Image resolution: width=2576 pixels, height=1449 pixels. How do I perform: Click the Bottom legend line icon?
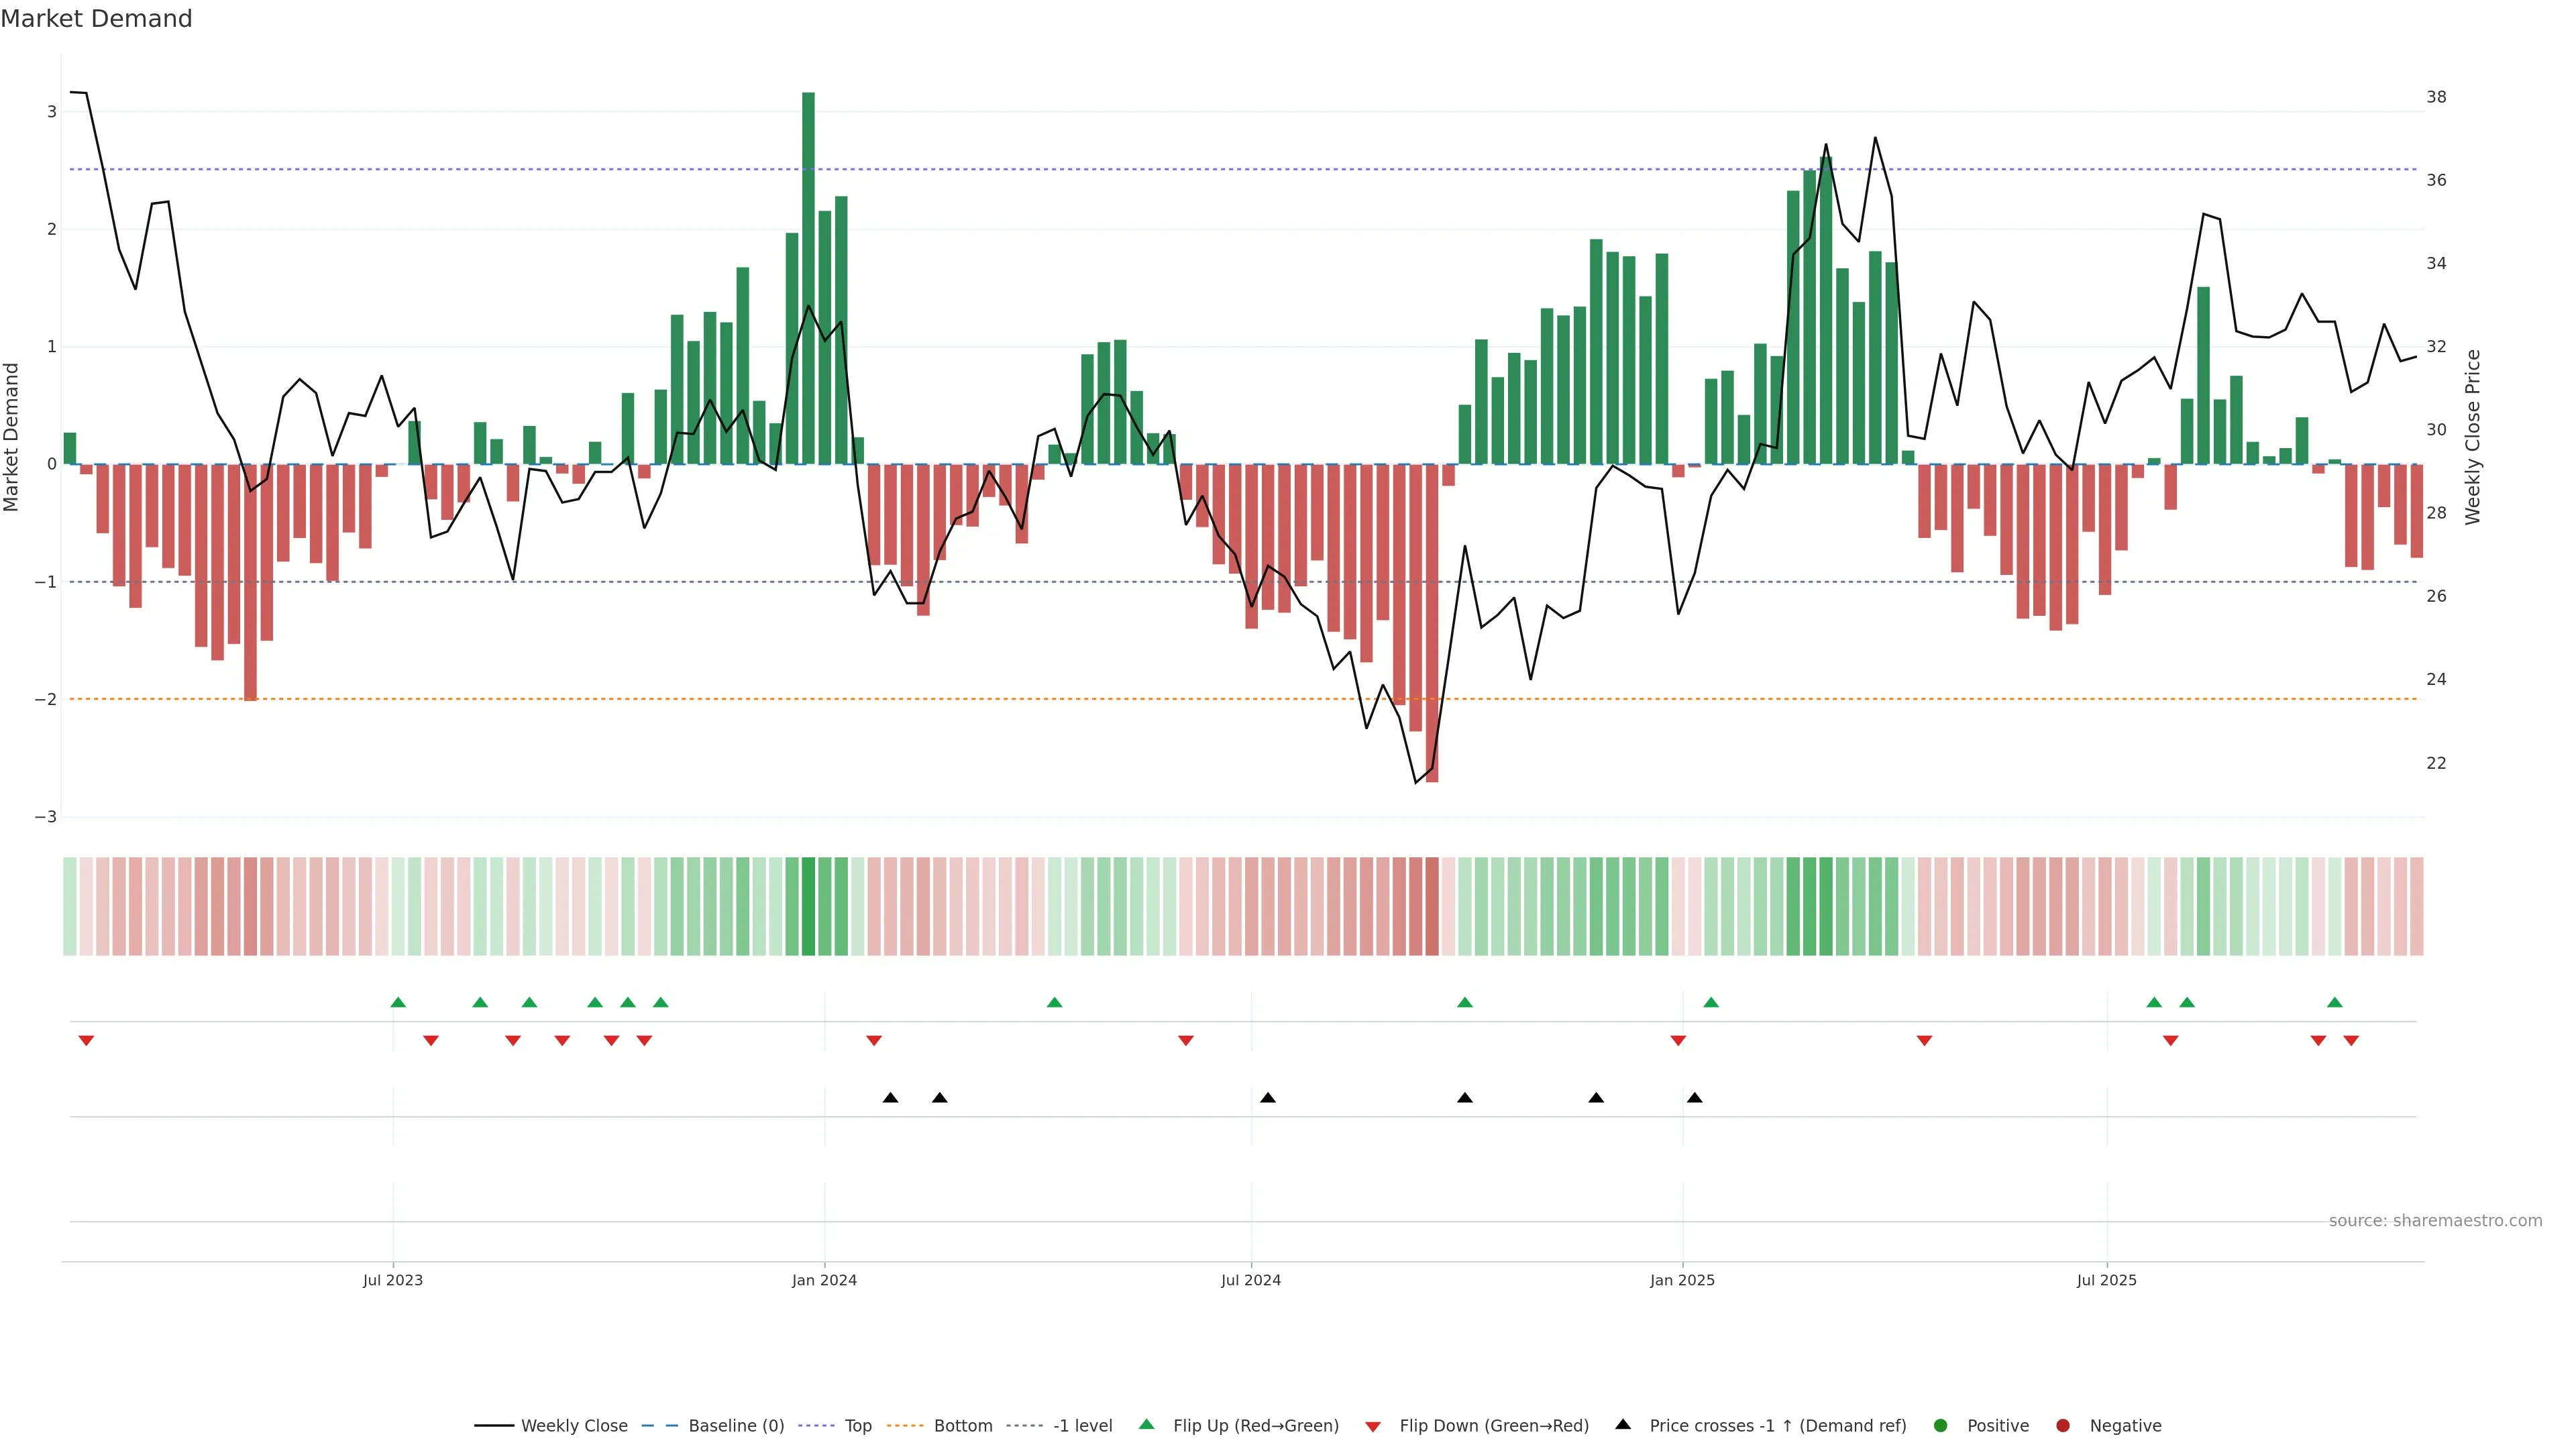coord(905,1425)
